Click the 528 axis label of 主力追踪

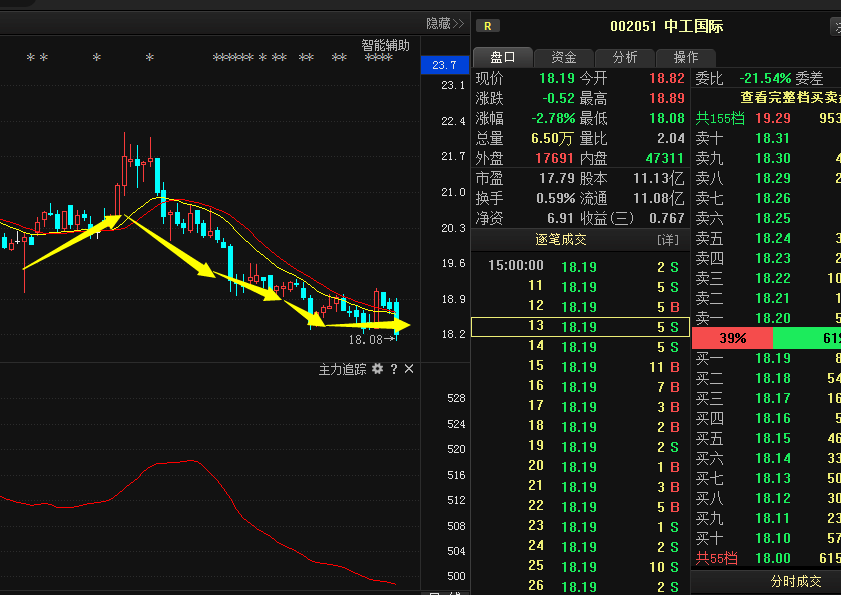pos(456,398)
